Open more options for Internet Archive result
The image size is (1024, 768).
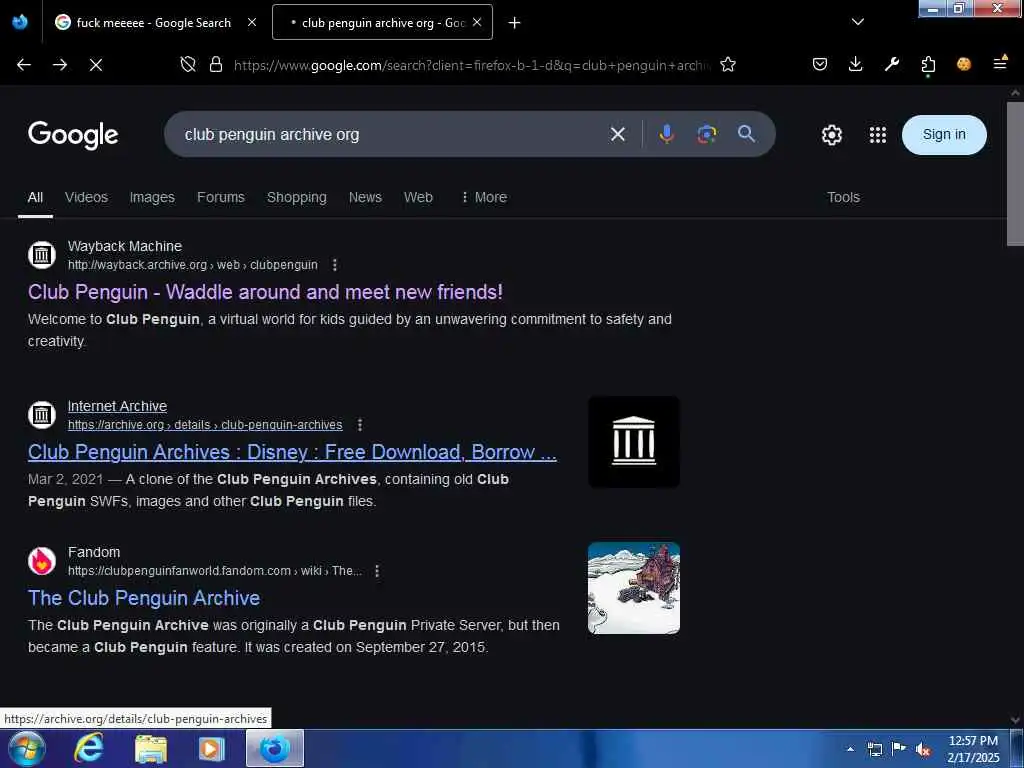(x=360, y=425)
